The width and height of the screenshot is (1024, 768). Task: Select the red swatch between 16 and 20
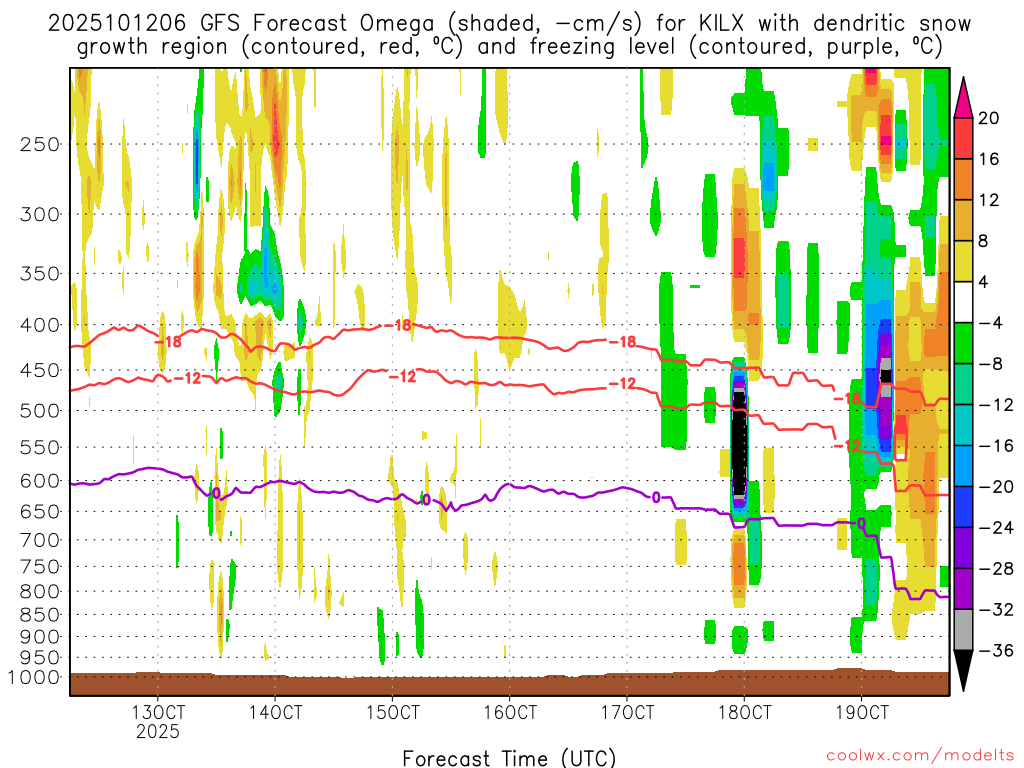(964, 138)
